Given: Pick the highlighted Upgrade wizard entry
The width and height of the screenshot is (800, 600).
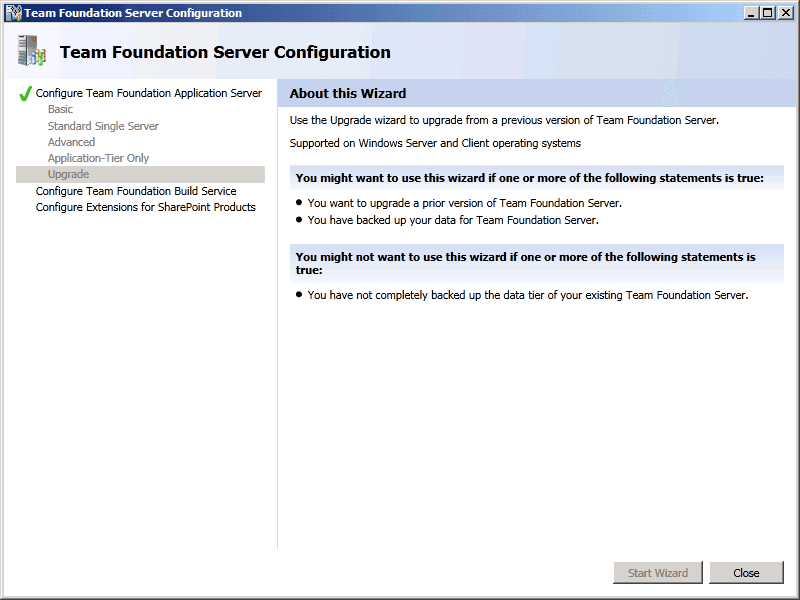Looking at the screenshot, I should click(x=68, y=174).
